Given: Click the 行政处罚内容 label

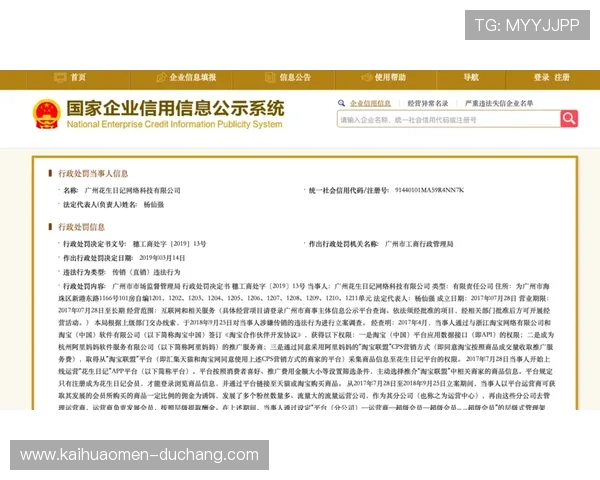Looking at the screenshot, I should [x=85, y=286].
